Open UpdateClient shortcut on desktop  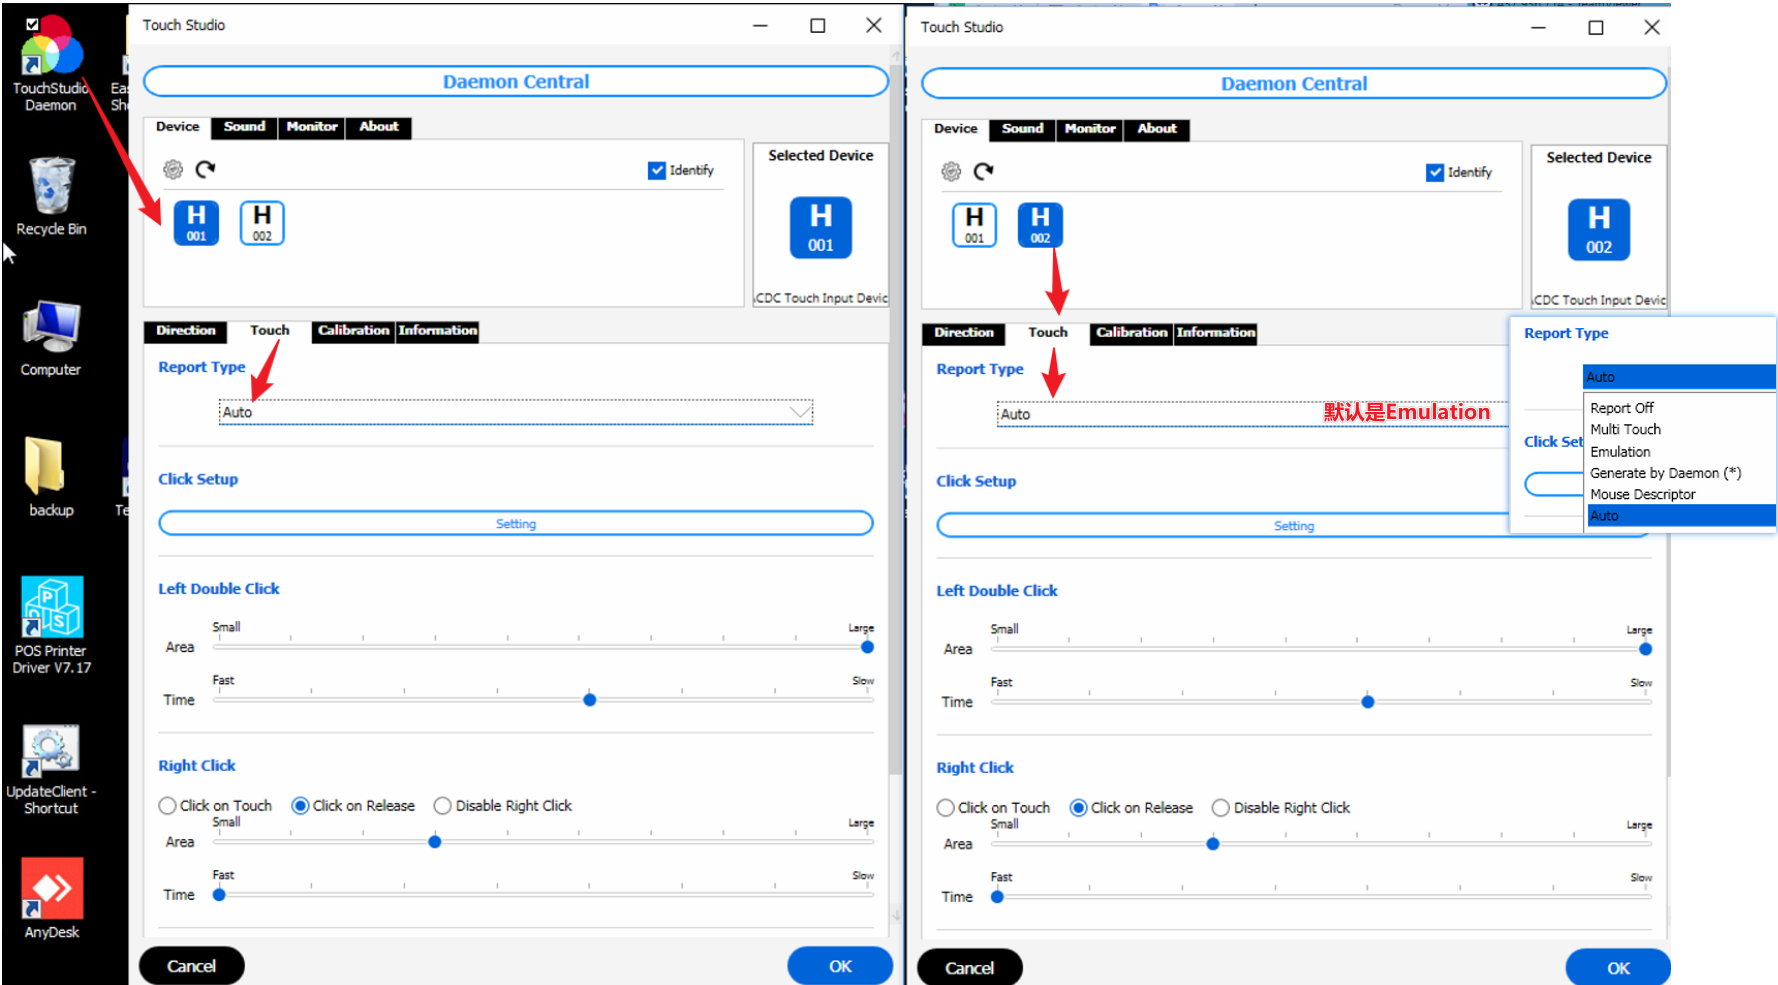point(51,770)
